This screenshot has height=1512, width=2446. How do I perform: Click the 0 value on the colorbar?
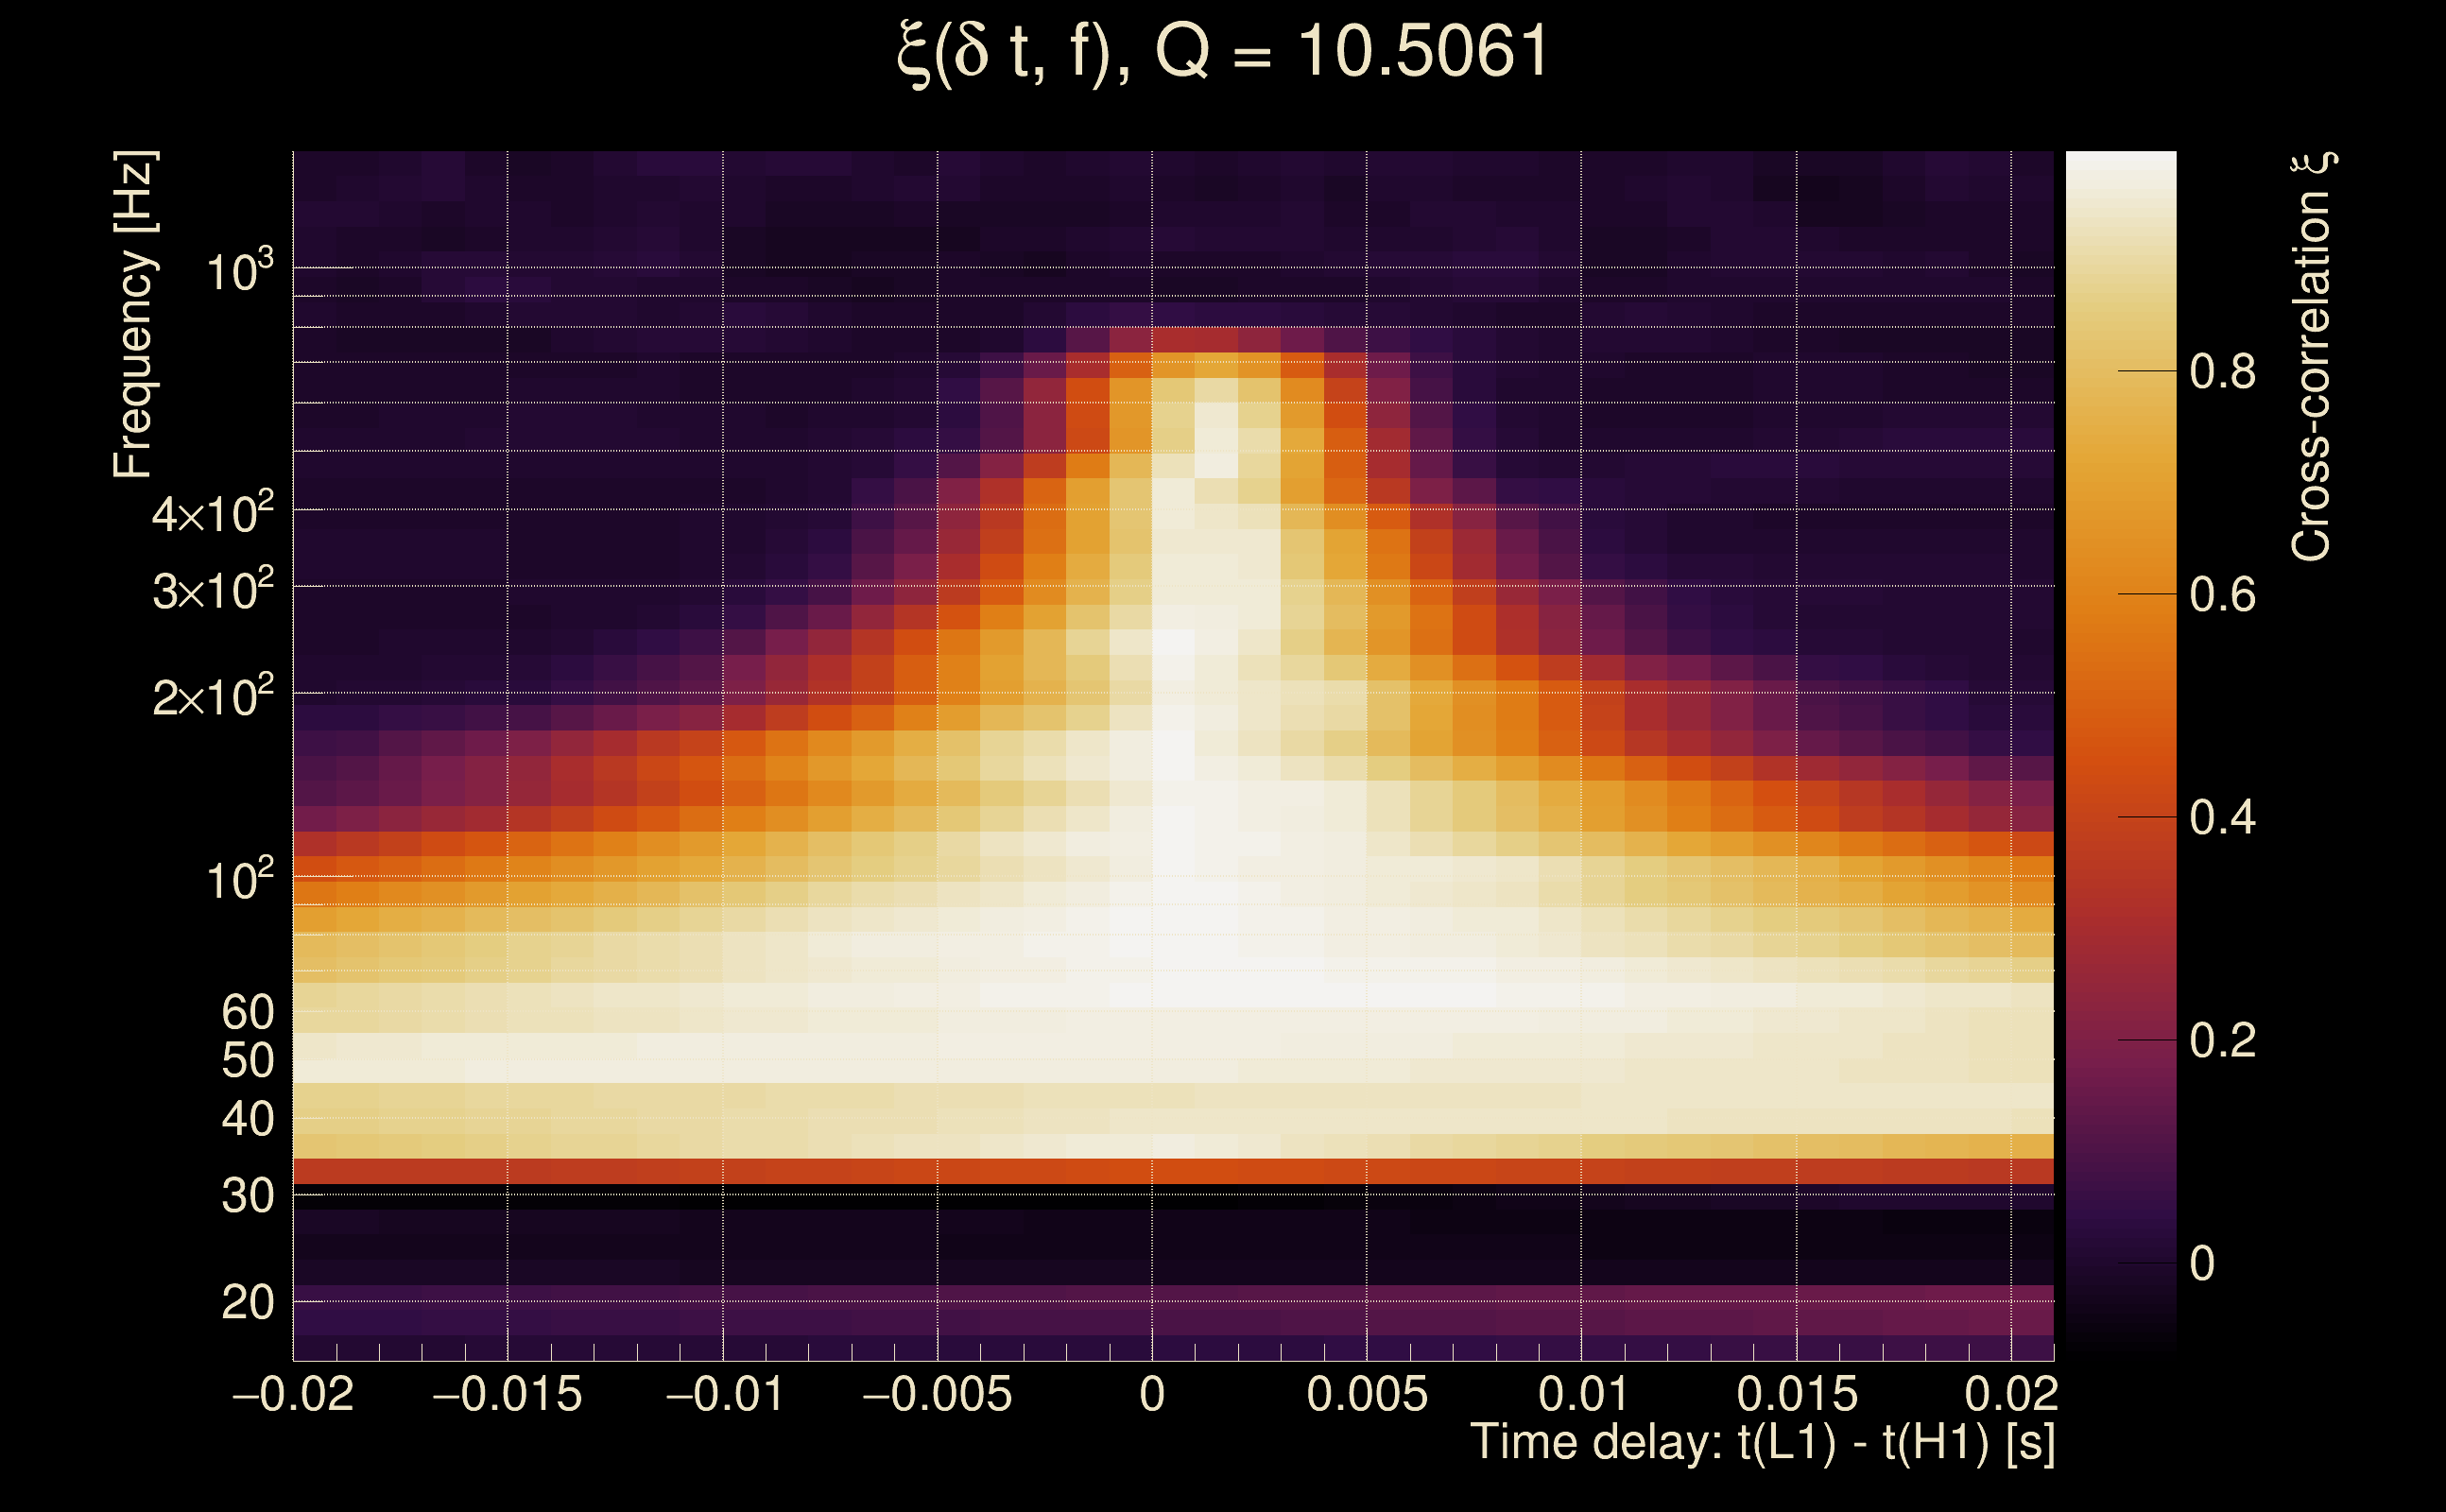[2202, 1264]
